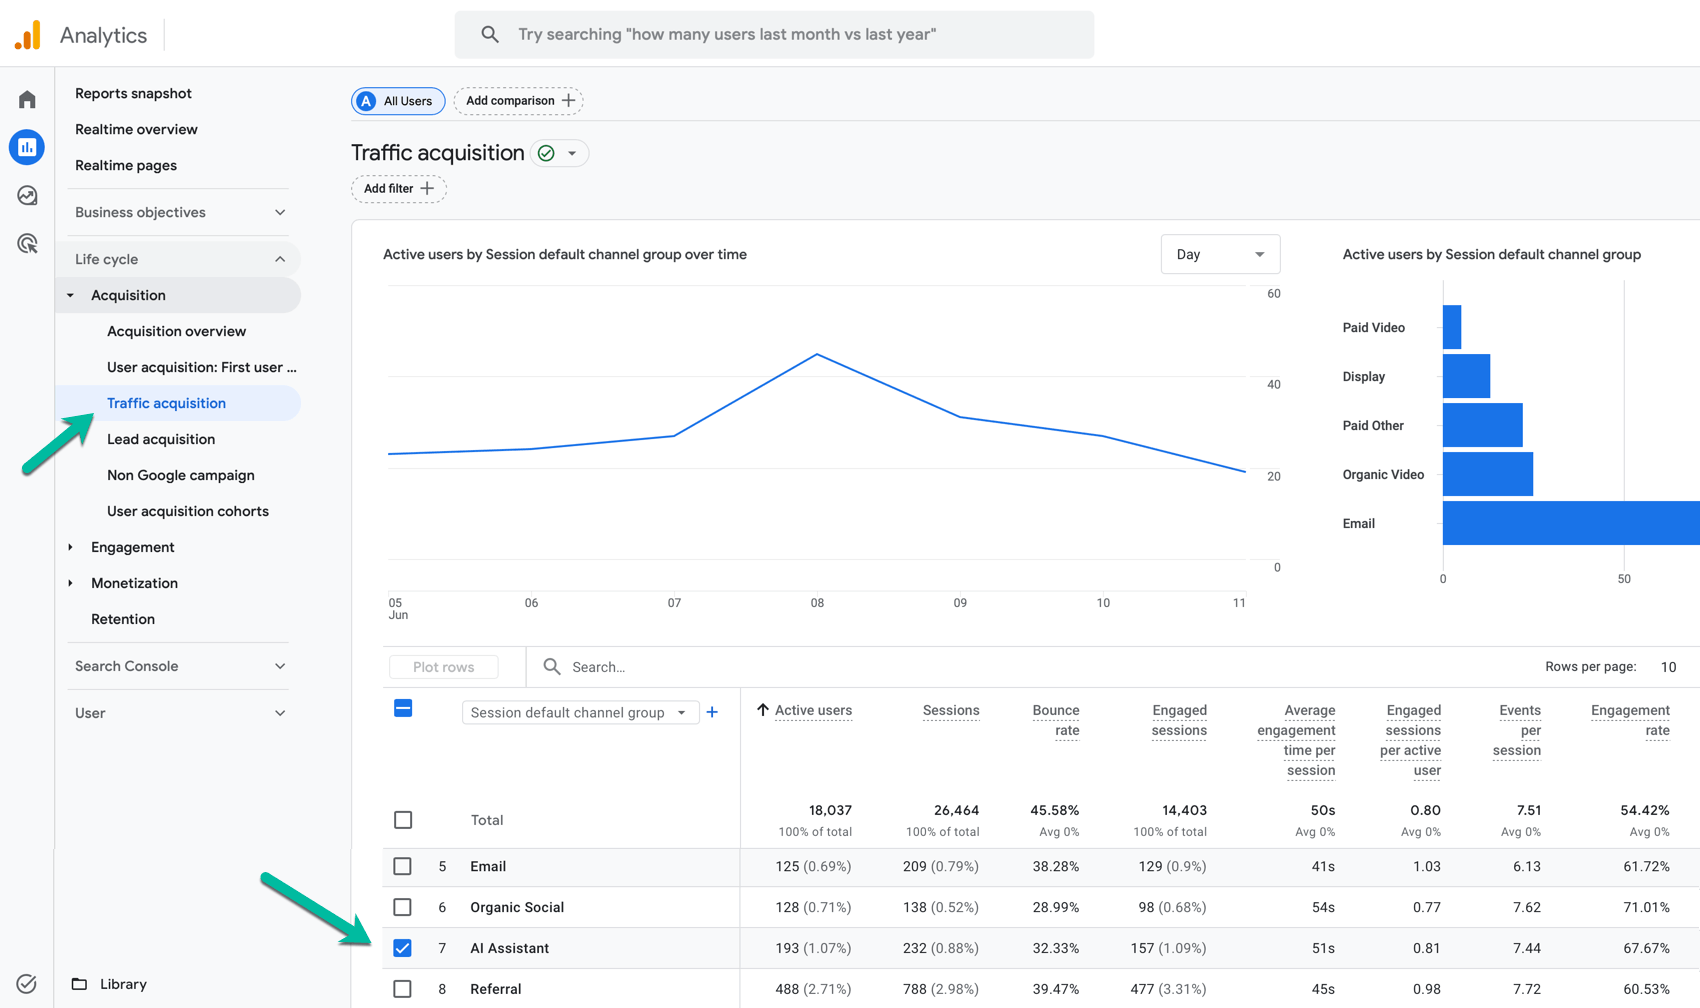Select the Reports bar-chart icon

pyautogui.click(x=27, y=147)
